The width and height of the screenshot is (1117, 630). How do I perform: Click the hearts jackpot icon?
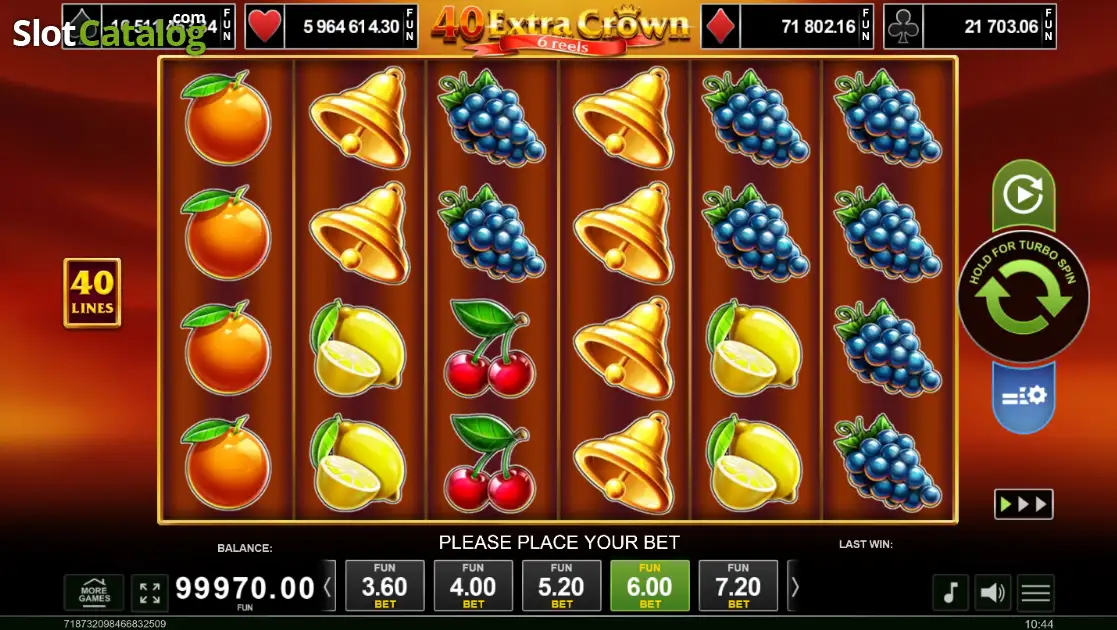pyautogui.click(x=265, y=28)
